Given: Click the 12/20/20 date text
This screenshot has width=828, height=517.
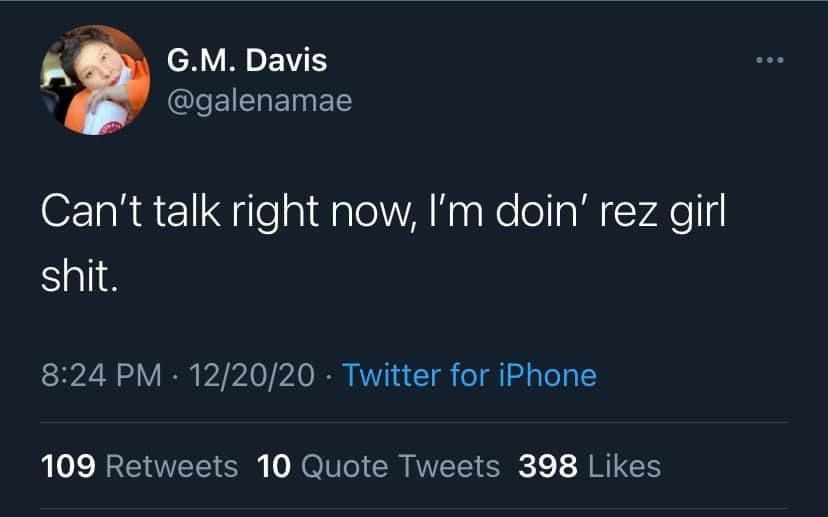Looking at the screenshot, I should coord(251,375).
